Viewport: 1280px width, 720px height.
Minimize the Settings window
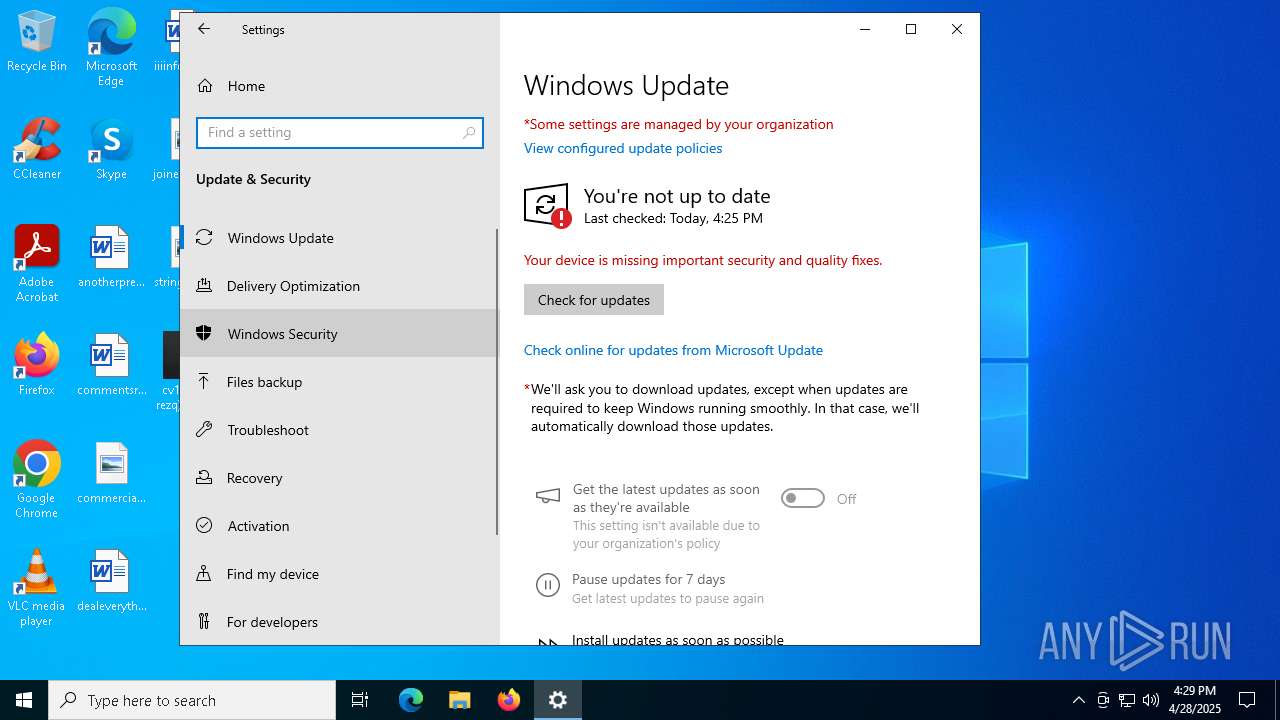865,29
